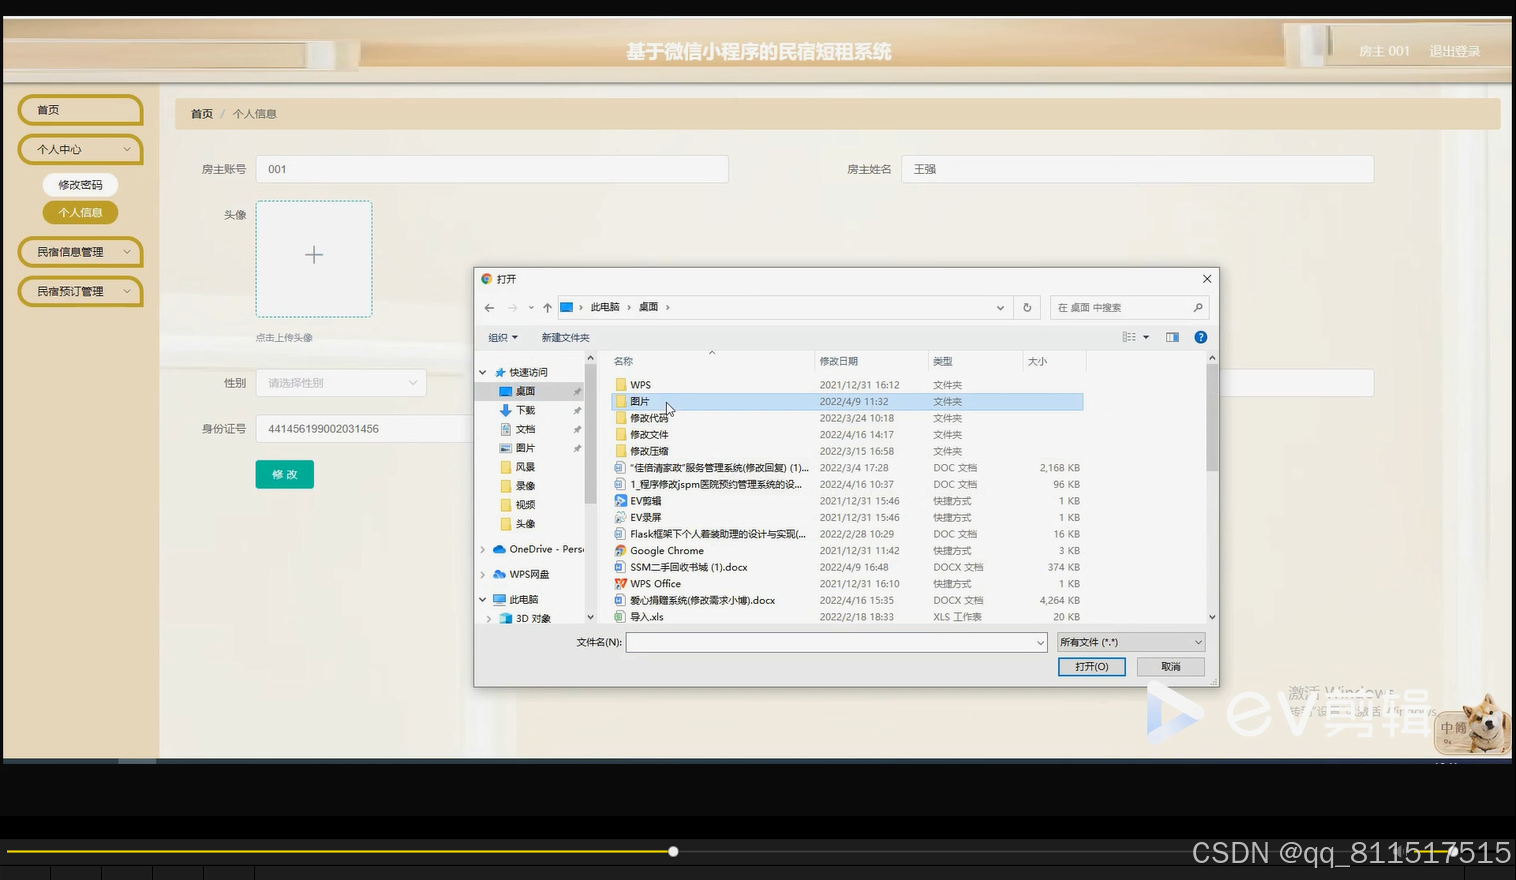Click the 文件名(N) input field
Viewport: 1516px width, 880px height.
point(837,643)
